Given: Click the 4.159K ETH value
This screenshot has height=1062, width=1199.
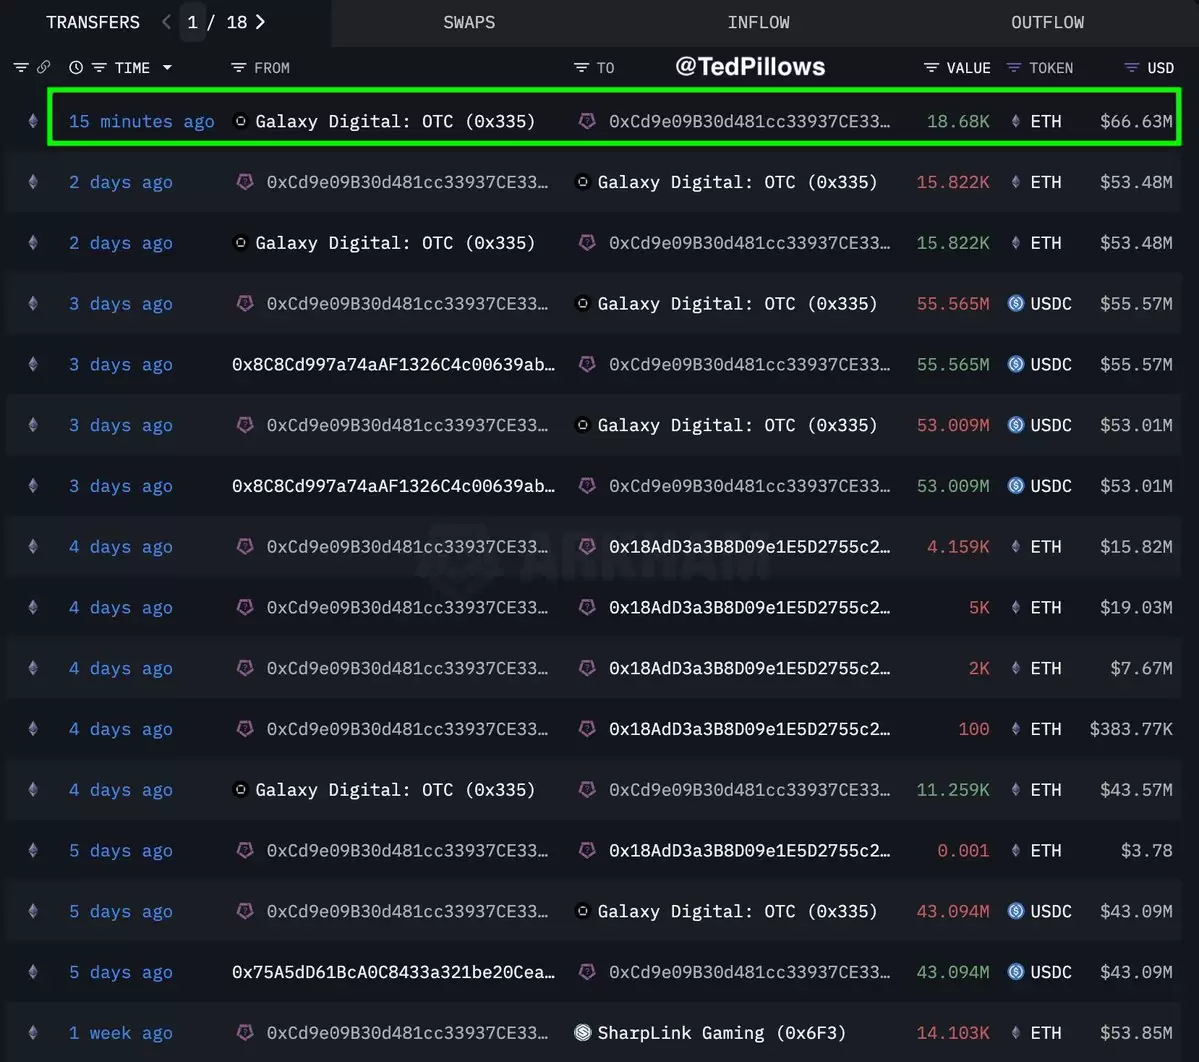Looking at the screenshot, I should pyautogui.click(x=957, y=547).
